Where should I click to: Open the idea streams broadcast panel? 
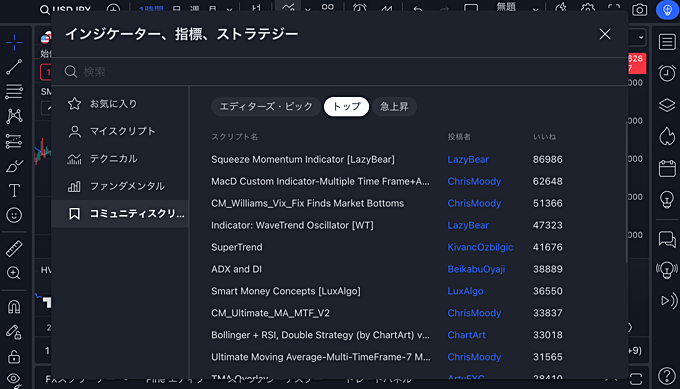click(x=667, y=270)
